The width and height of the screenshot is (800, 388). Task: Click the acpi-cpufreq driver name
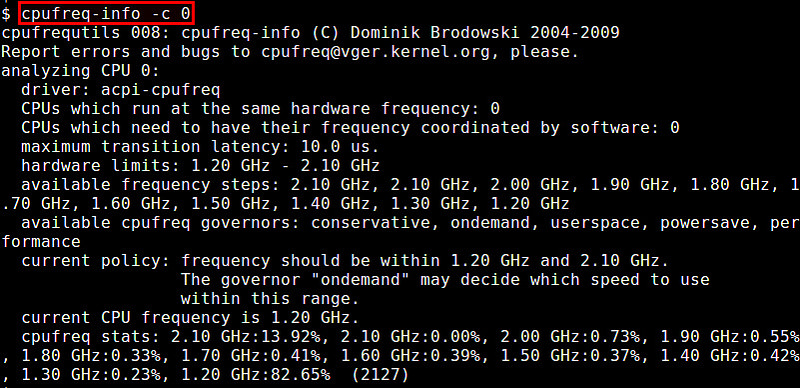pyautogui.click(x=161, y=90)
